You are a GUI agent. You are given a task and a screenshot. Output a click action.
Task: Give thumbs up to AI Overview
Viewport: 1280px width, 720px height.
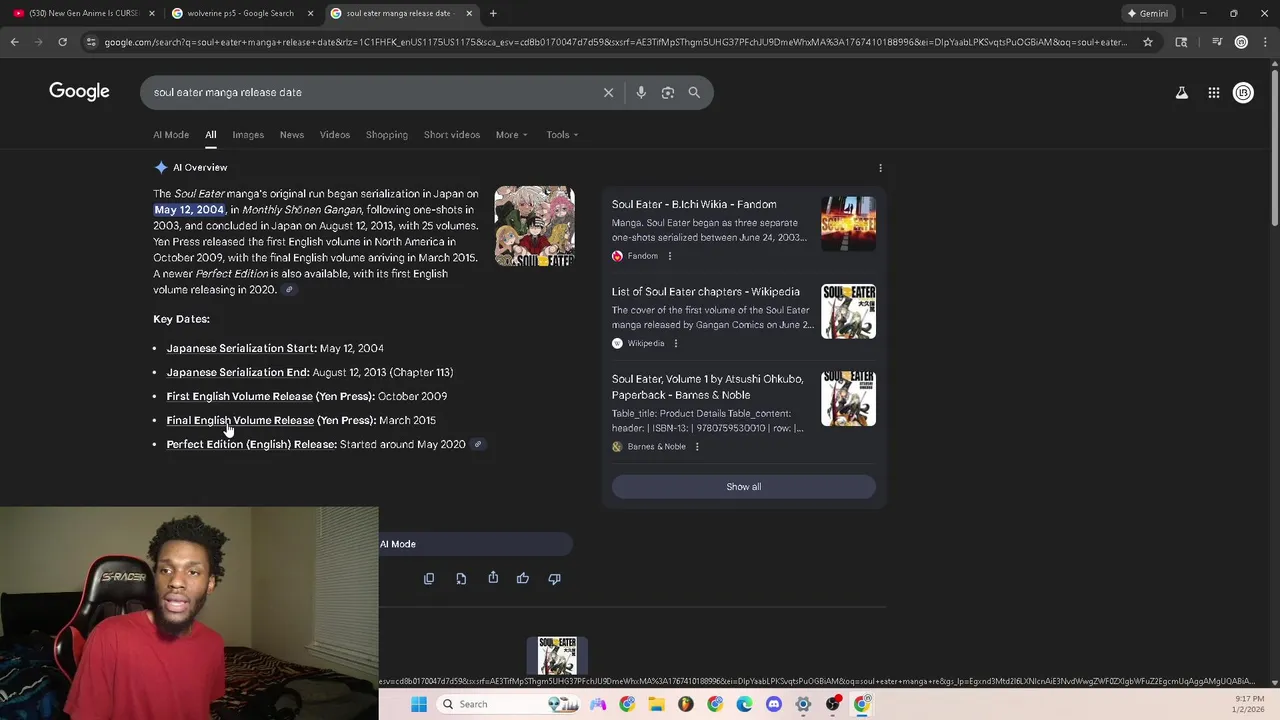(x=522, y=578)
